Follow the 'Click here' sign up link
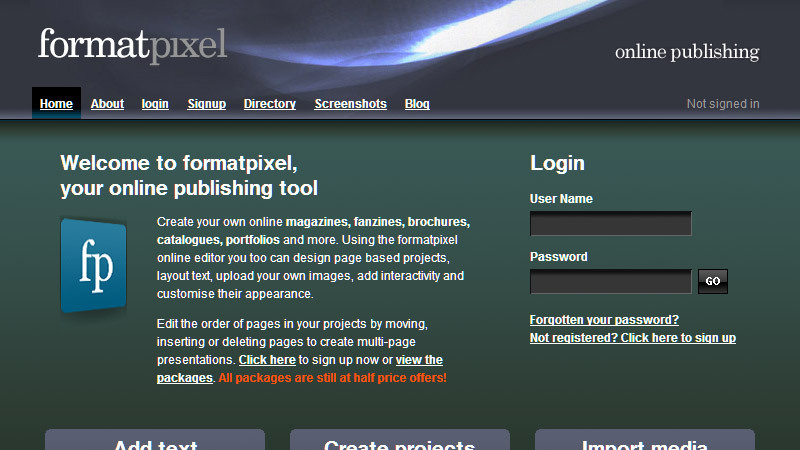 tap(267, 360)
